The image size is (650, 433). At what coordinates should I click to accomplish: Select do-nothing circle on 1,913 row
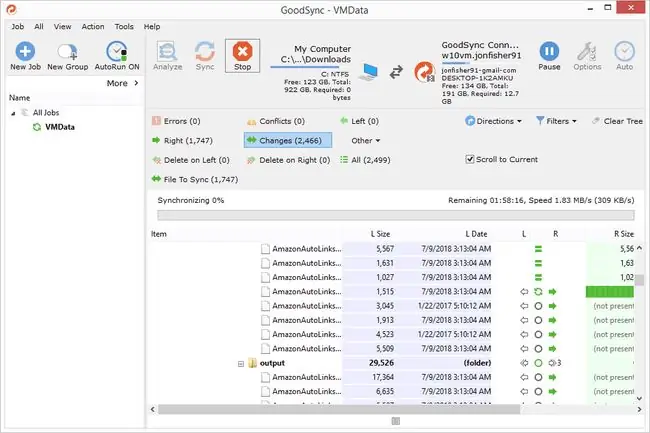538,320
